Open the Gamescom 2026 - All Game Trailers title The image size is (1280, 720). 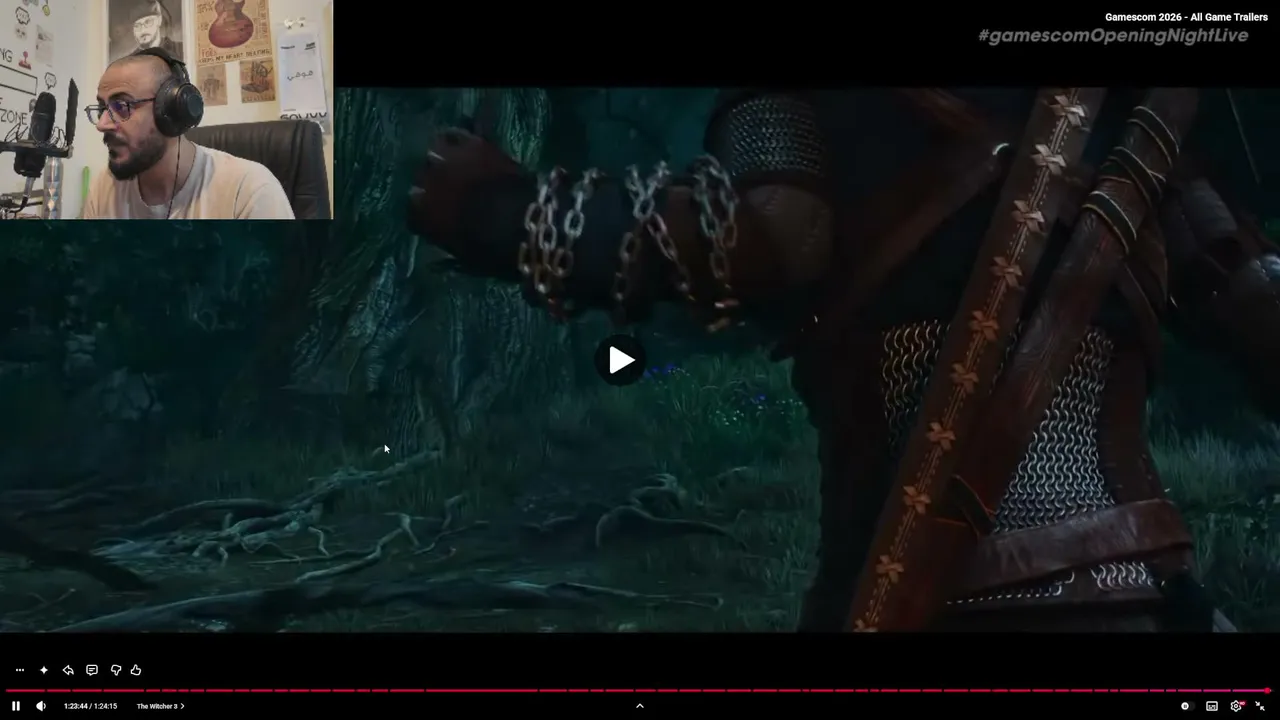pyautogui.click(x=1186, y=17)
